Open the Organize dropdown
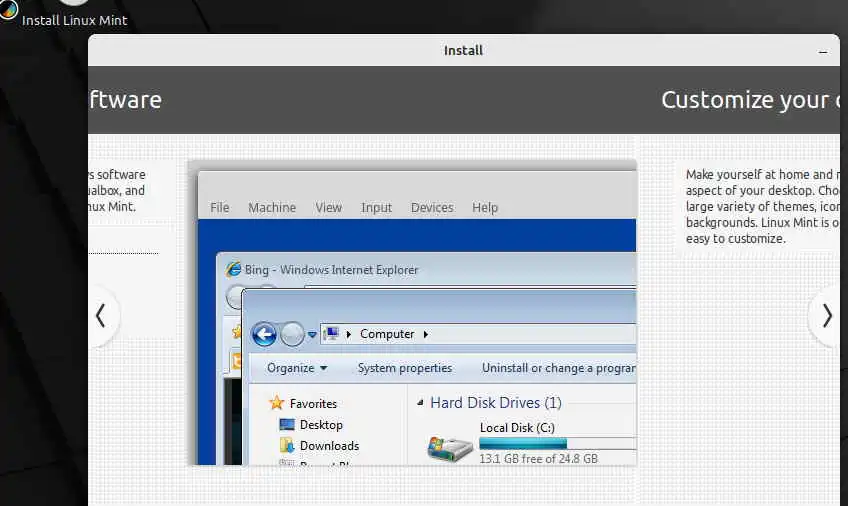The height and width of the screenshot is (506, 848). tap(297, 368)
